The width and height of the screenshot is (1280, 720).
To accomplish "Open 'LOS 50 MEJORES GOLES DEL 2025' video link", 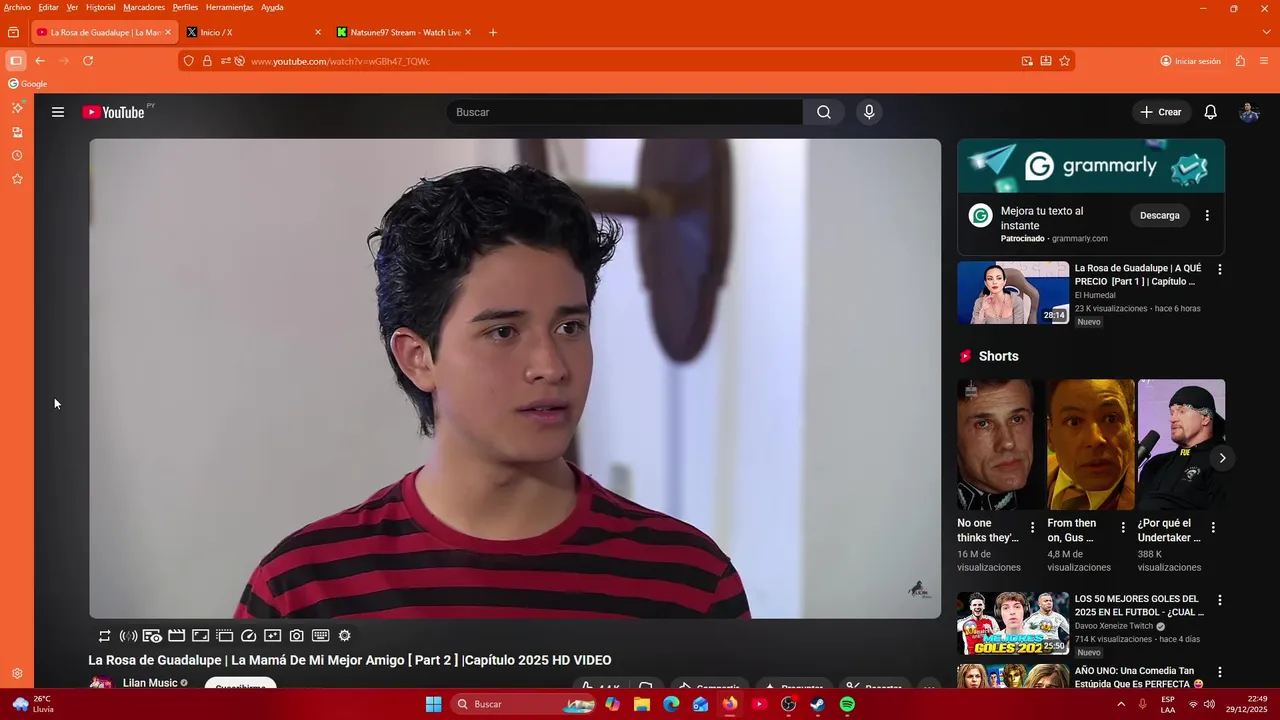I will [x=1138, y=605].
